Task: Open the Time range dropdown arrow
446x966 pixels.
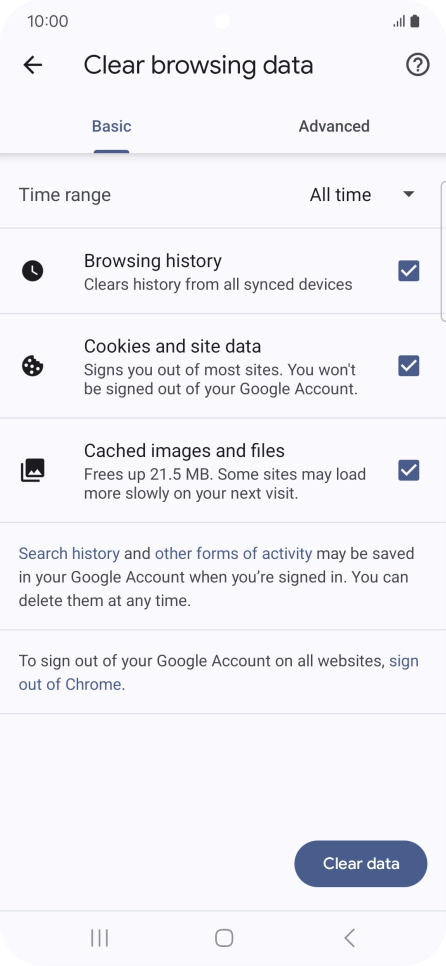Action: coord(408,195)
